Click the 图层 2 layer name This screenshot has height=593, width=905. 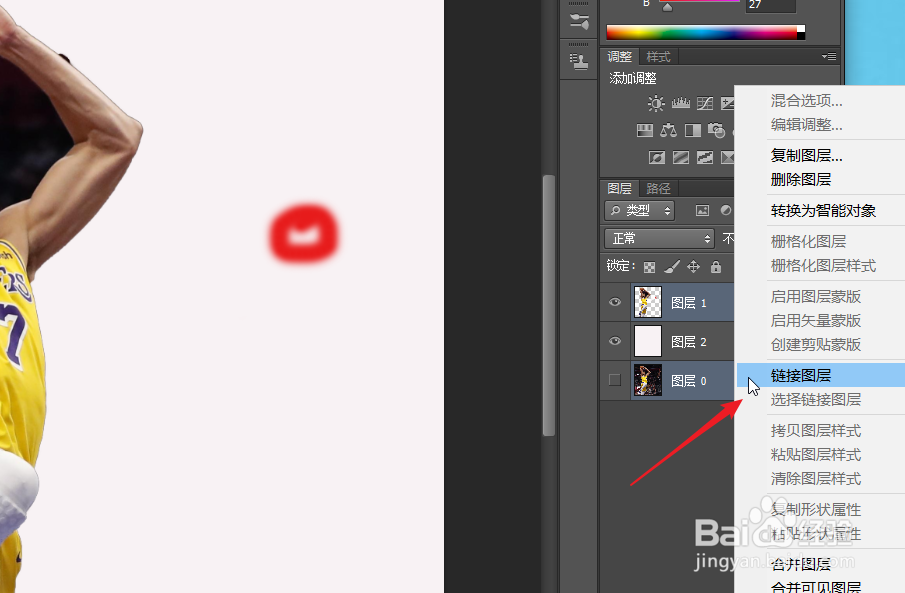[x=689, y=342]
